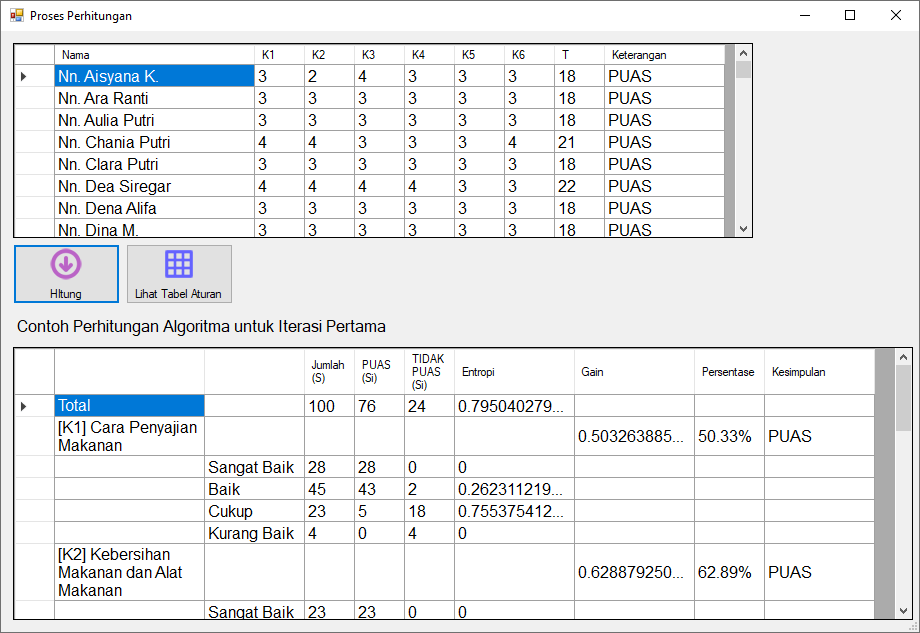920x633 pixels.
Task: Click the bottom table scroll-up arrow
Action: [903, 357]
